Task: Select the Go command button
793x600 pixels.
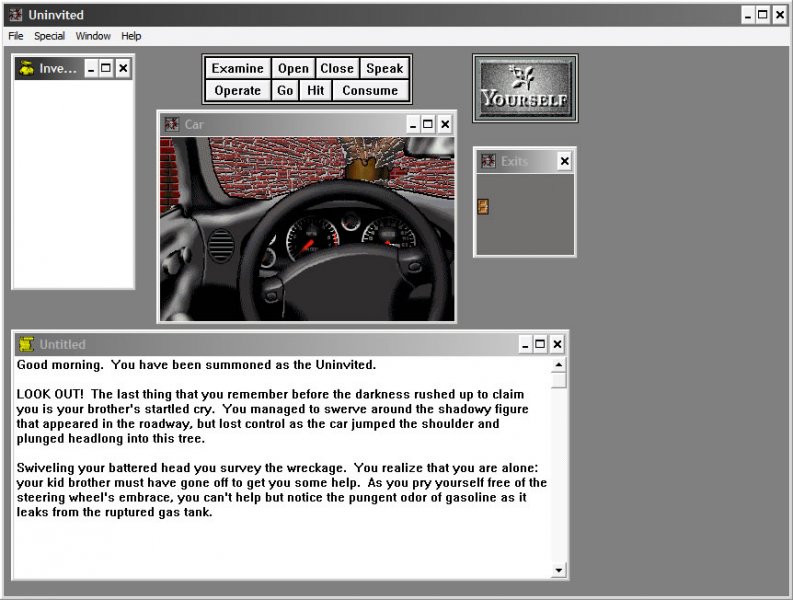Action: 285,91
